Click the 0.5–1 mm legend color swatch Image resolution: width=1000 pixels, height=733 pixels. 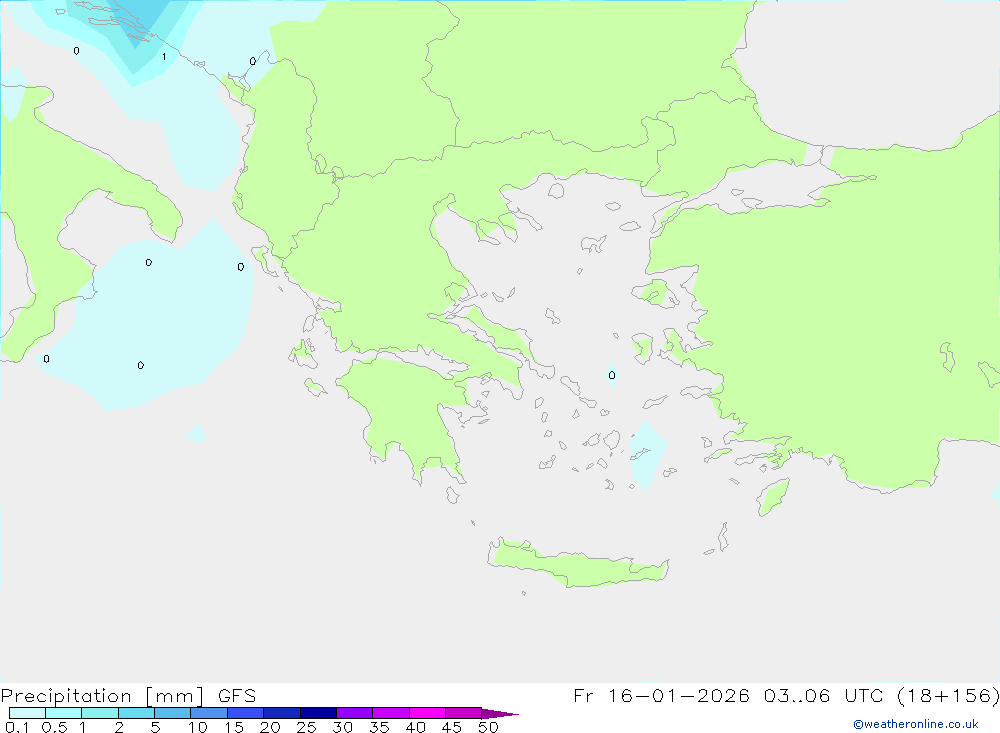[x=63, y=713]
